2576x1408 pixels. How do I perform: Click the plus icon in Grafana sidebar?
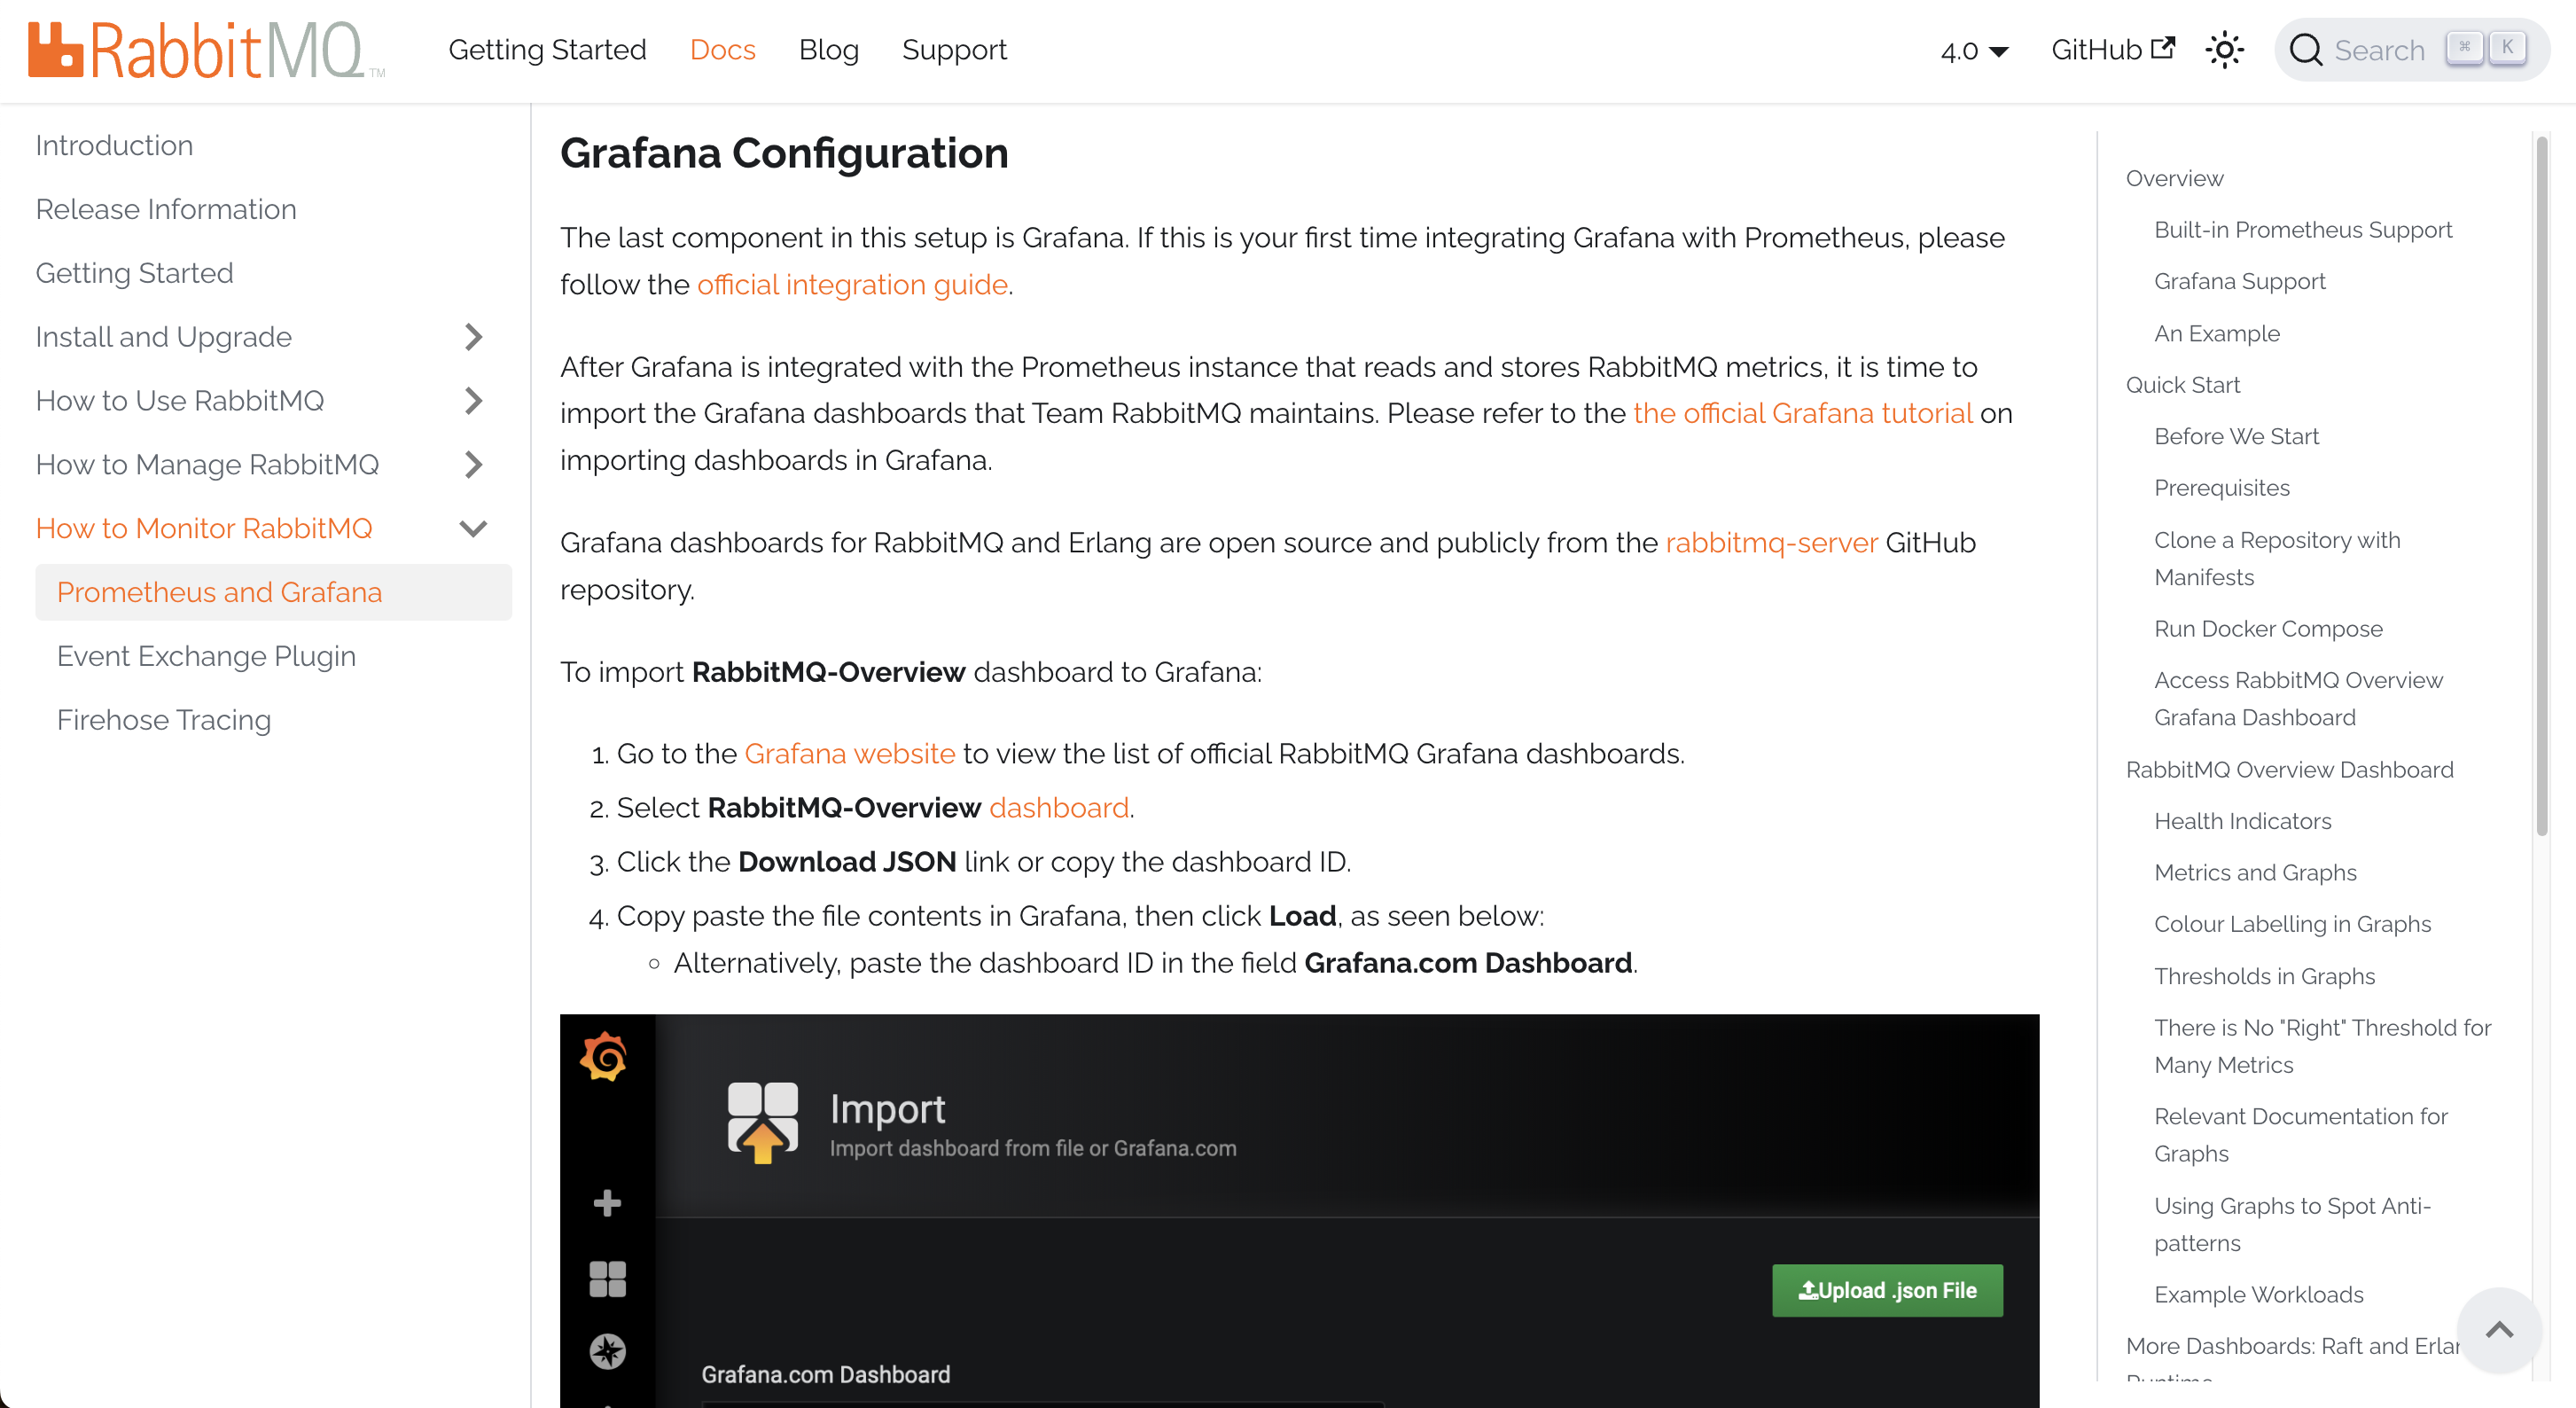click(x=607, y=1203)
